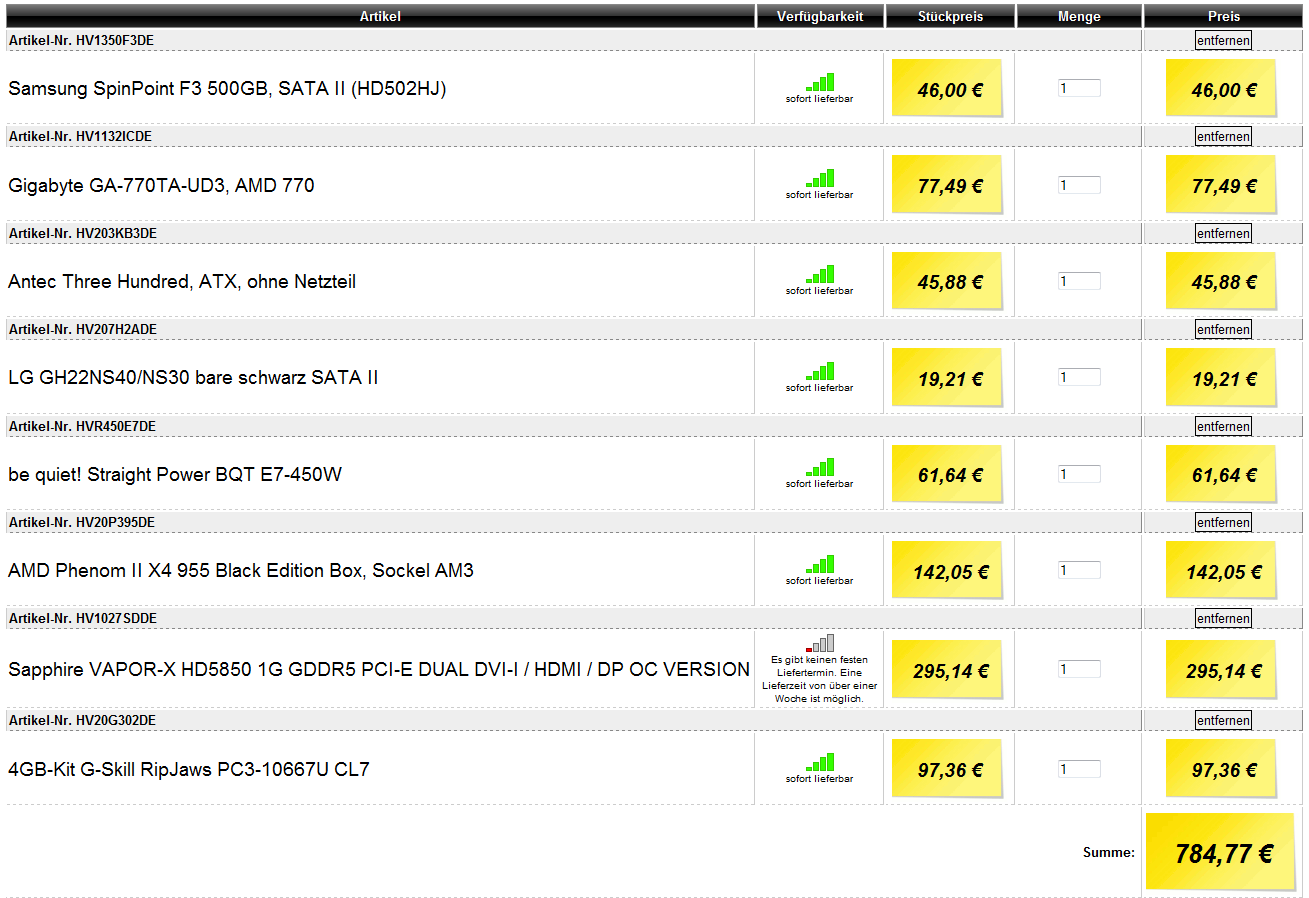Remove article HV1027SDDE with entfernen button

(1223, 618)
